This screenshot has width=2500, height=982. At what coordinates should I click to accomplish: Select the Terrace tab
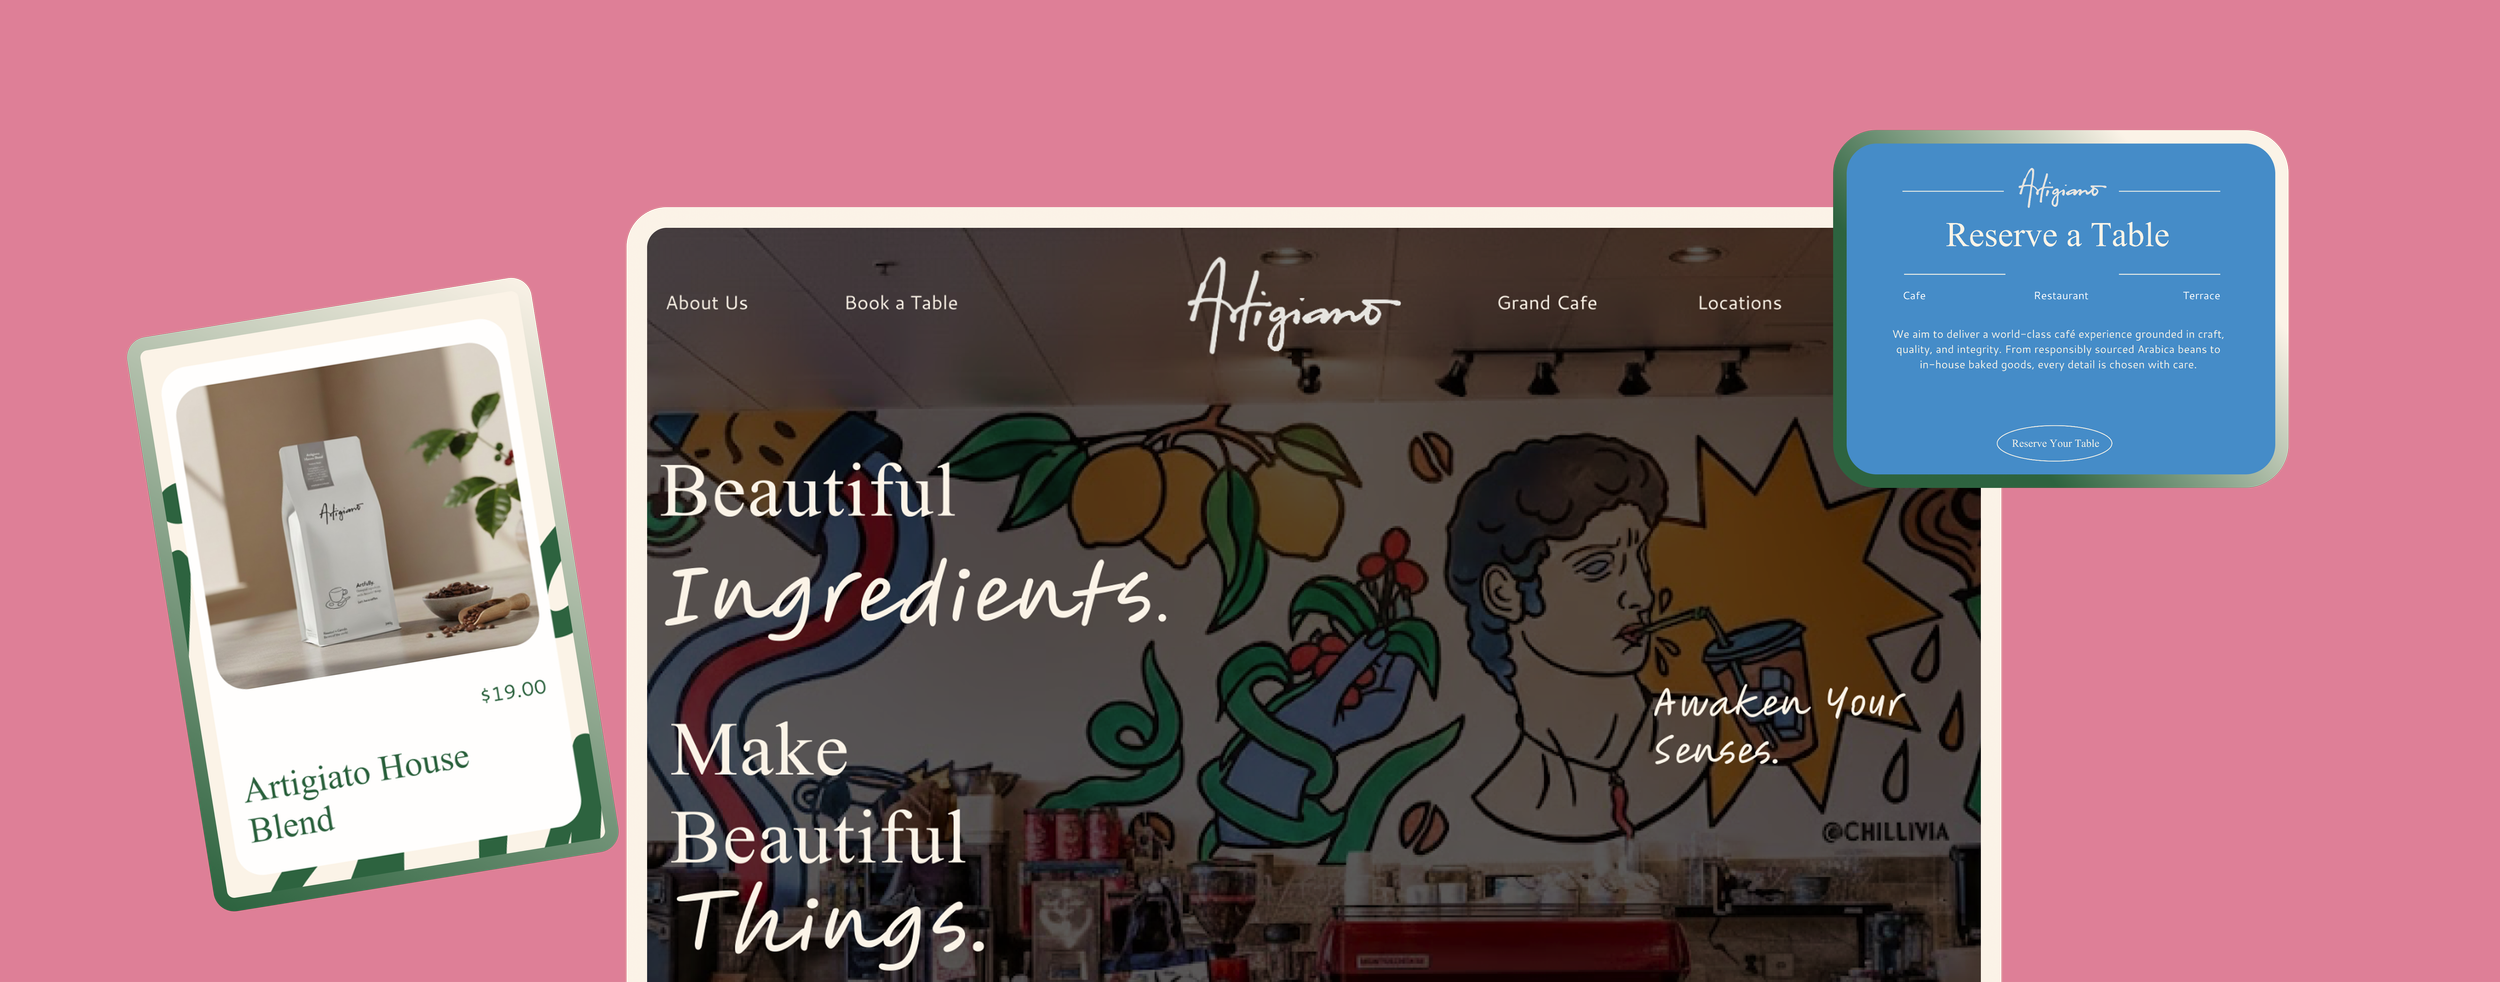tap(2201, 296)
